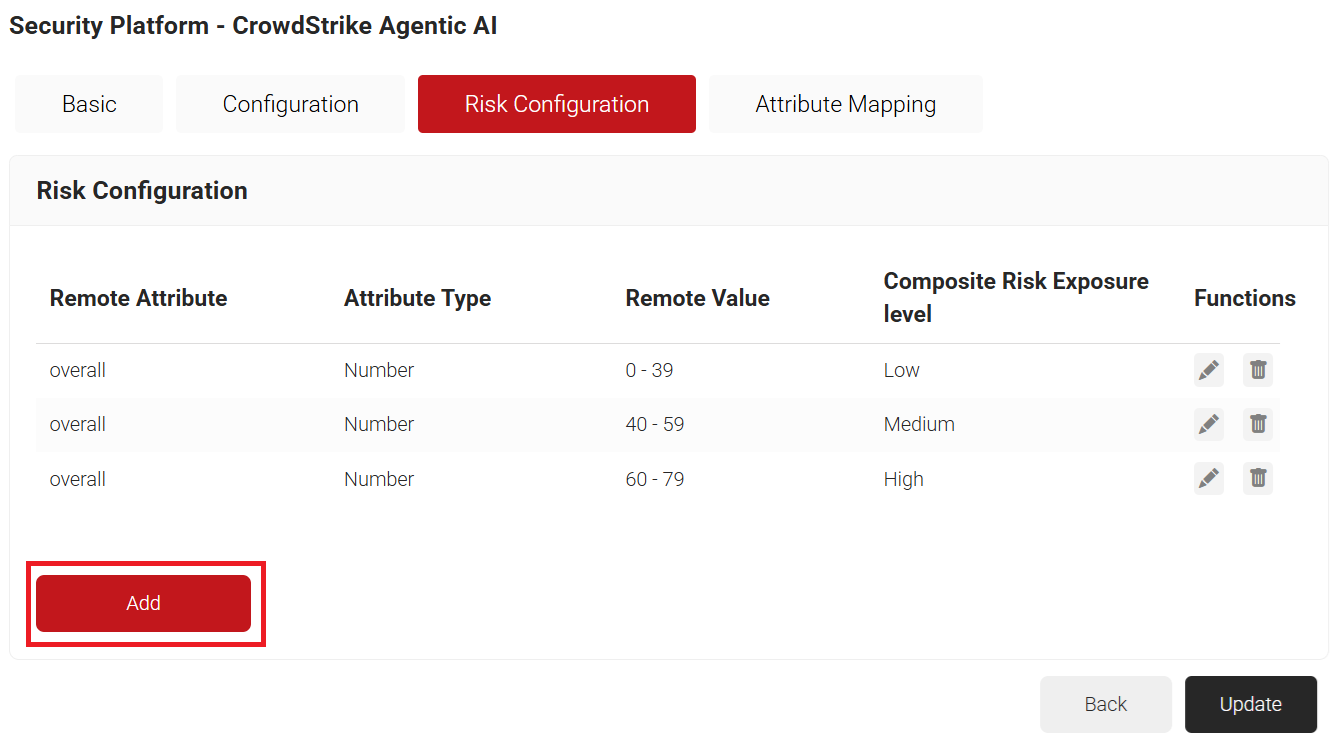
Task: Select the Attribute Type column header
Action: click(x=418, y=298)
